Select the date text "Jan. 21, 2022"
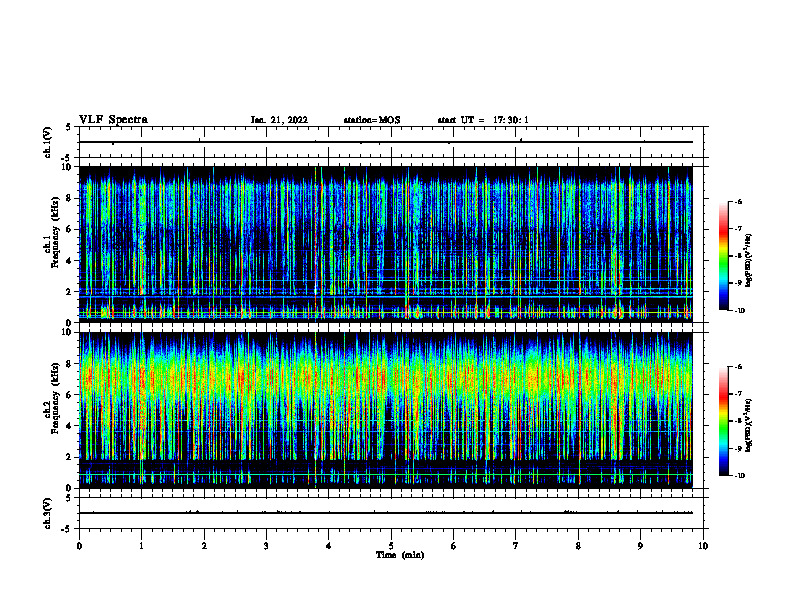The width and height of the screenshot is (792, 612). click(x=279, y=120)
